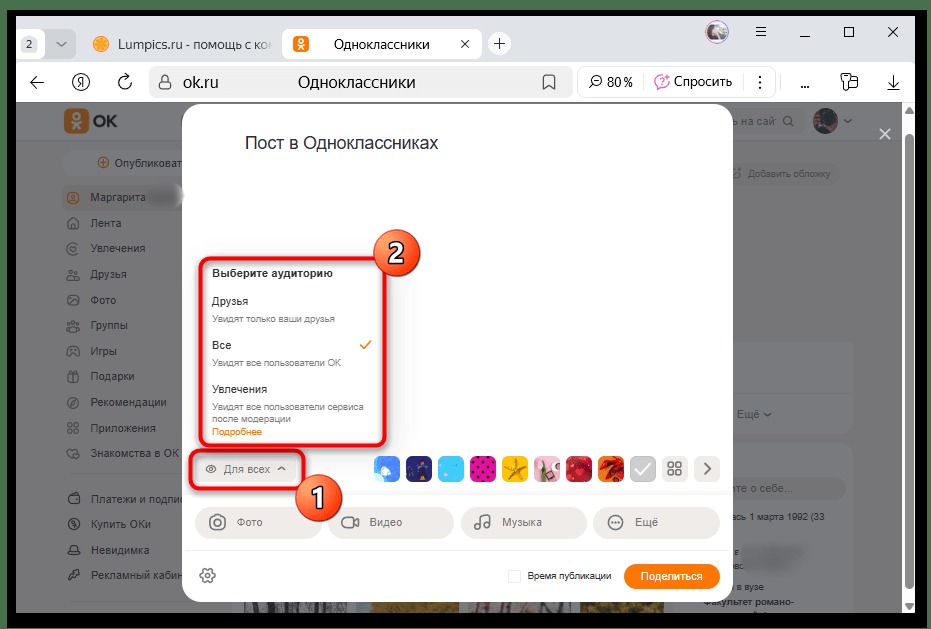Switch to Lumpics.ru tab
The width and height of the screenshot is (931, 629).
[184, 44]
